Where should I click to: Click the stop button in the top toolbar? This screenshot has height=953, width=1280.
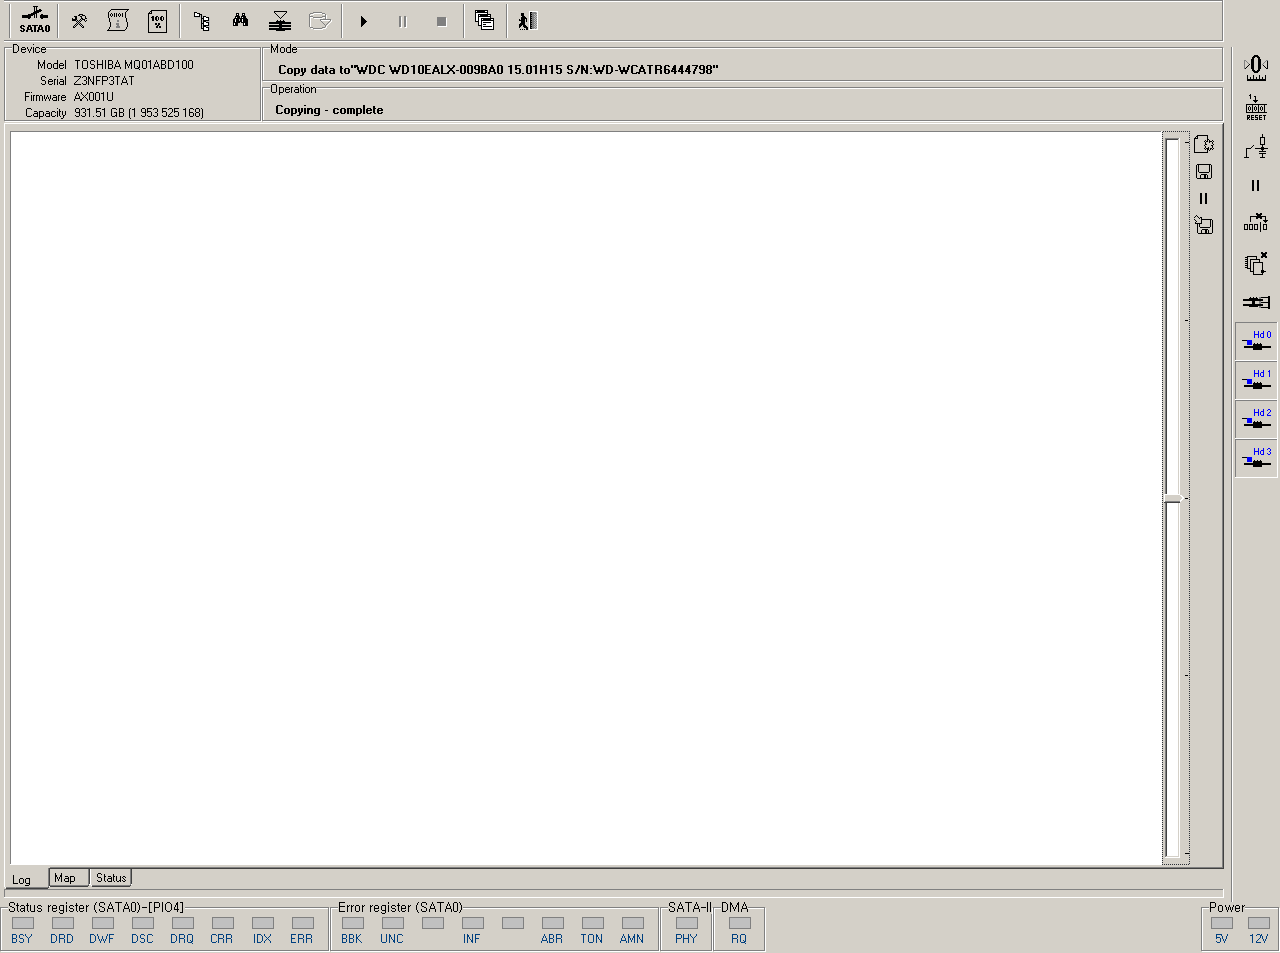(x=442, y=21)
